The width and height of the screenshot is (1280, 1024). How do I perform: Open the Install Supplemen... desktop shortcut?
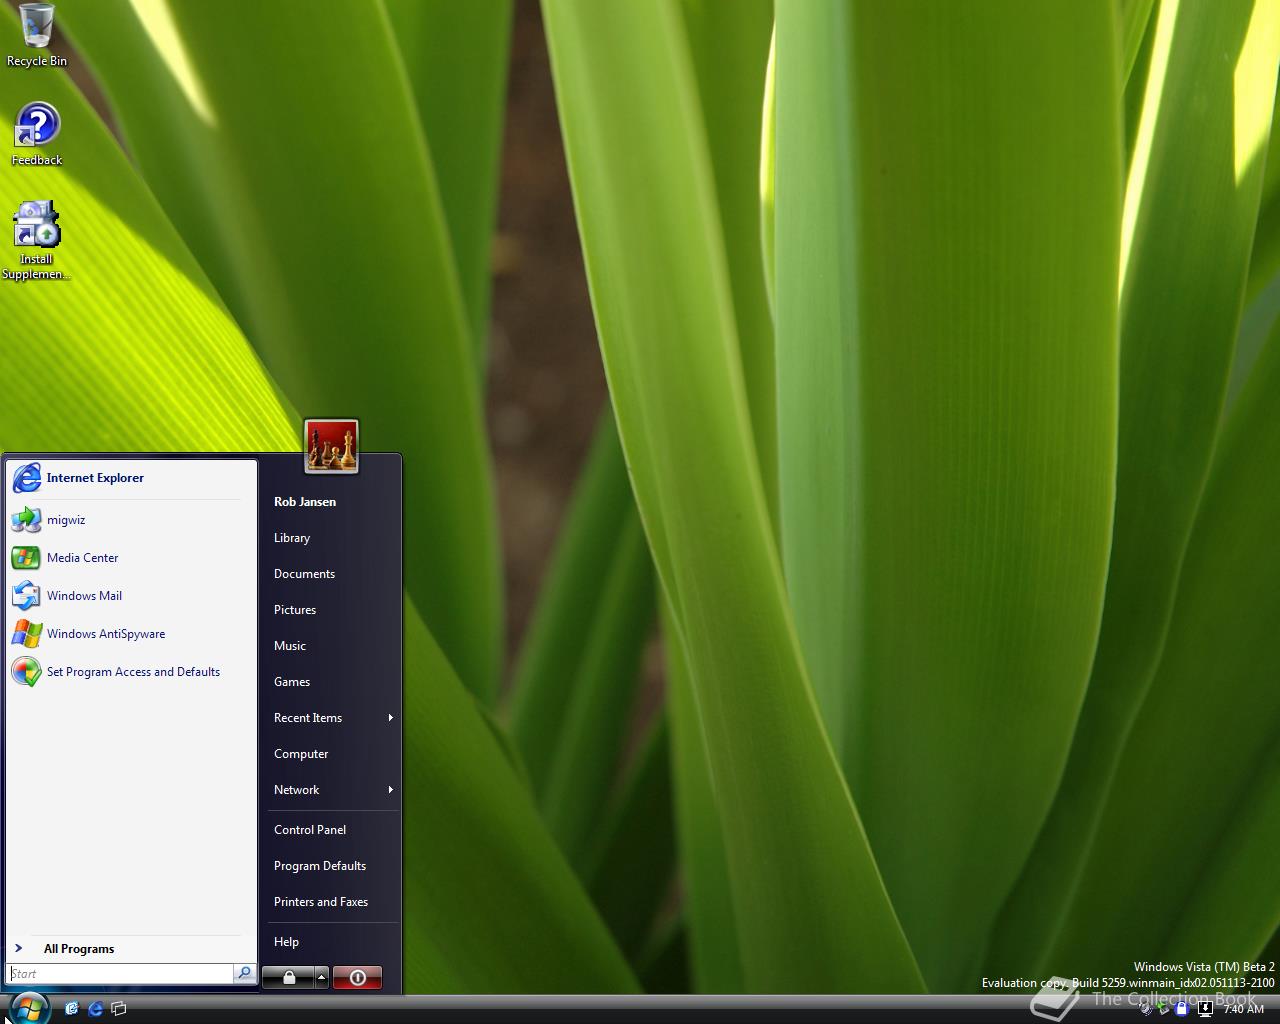[x=36, y=240]
